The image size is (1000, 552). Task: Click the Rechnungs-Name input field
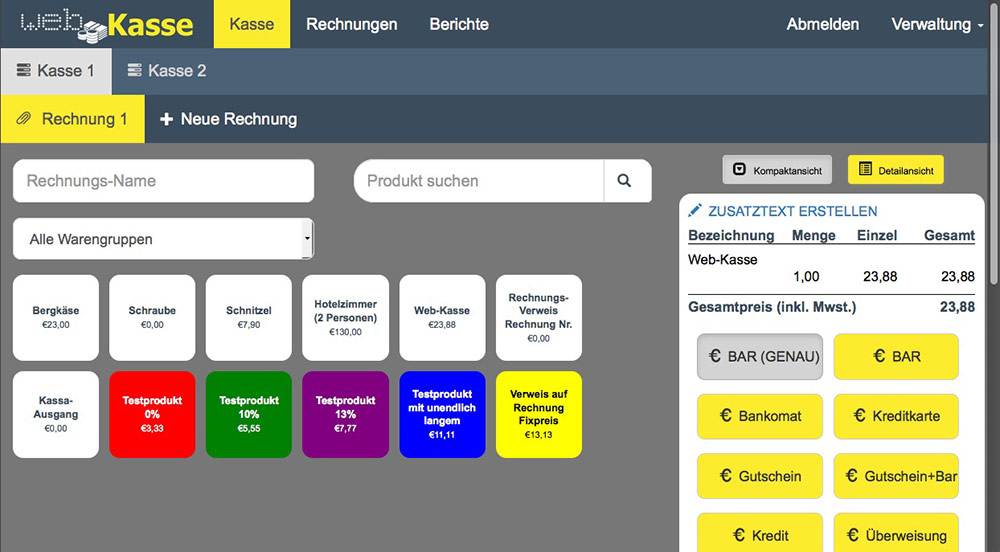click(163, 181)
